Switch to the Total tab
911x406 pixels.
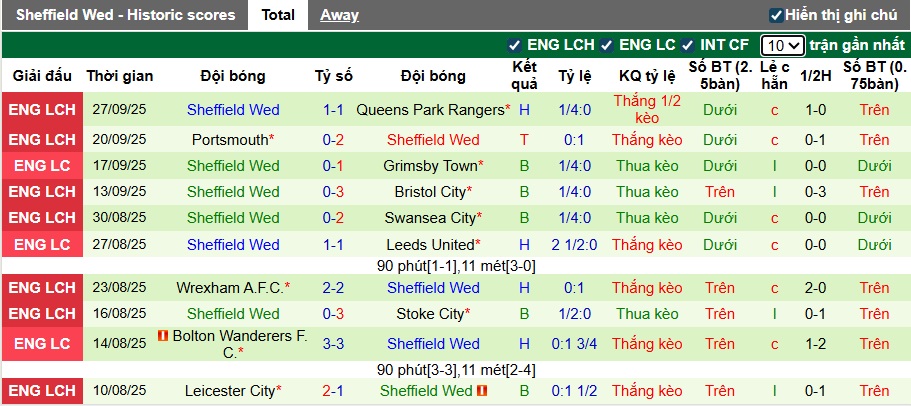coord(278,15)
